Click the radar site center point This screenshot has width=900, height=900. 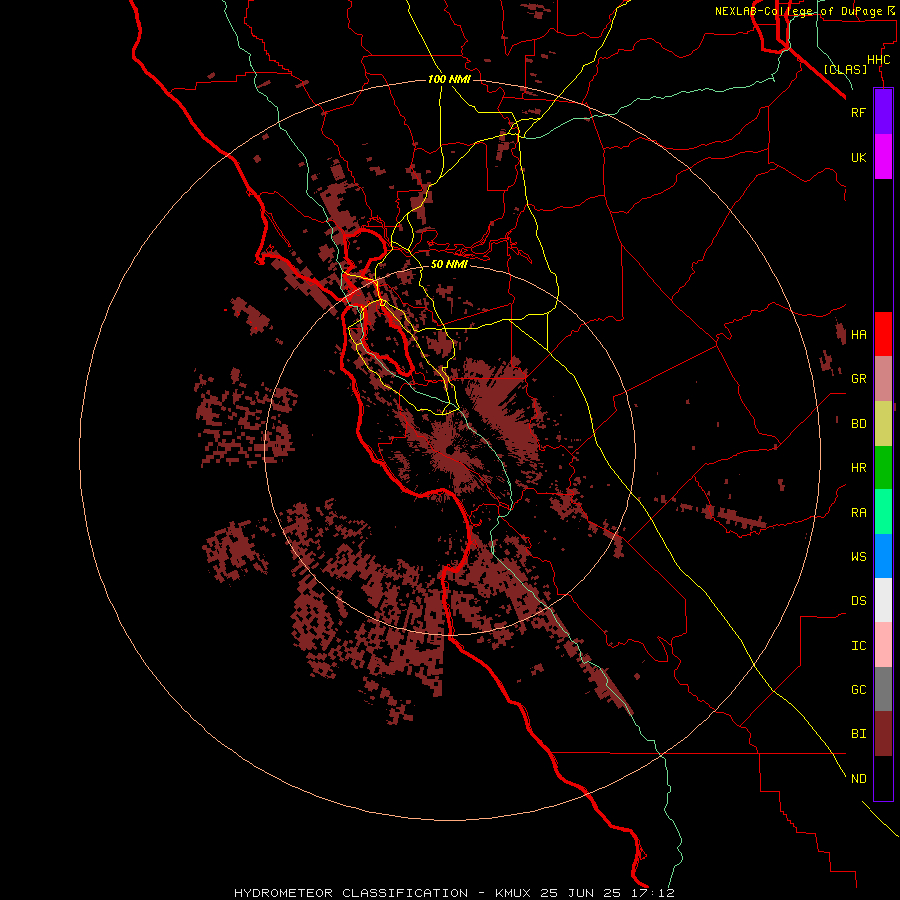[449, 450]
